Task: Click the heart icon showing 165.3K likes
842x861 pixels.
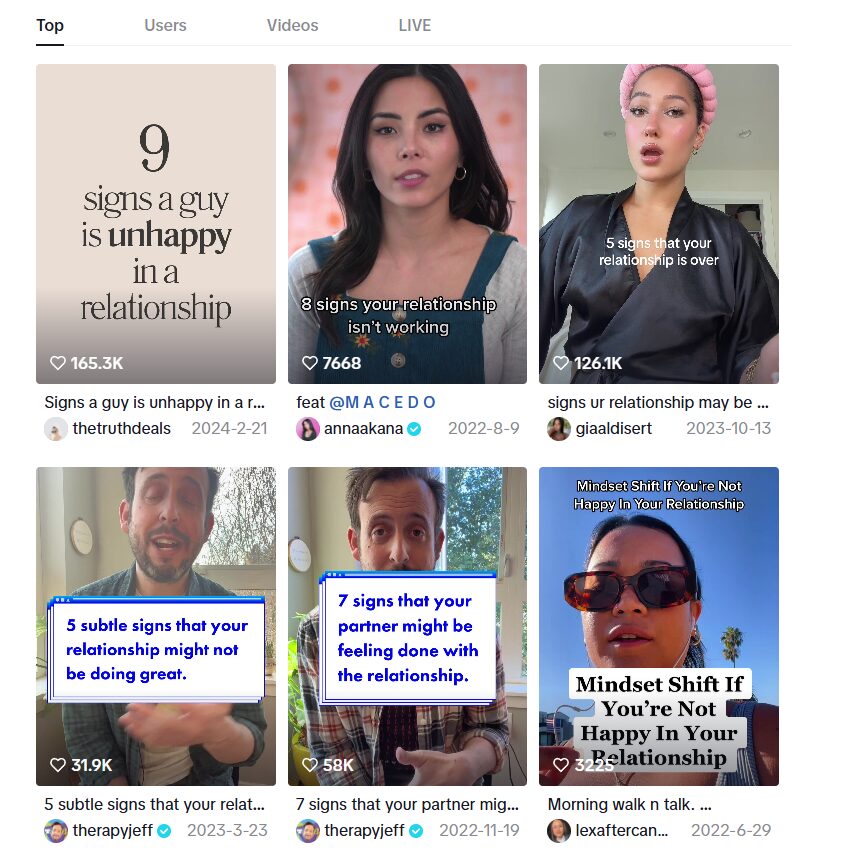Action: (x=58, y=363)
